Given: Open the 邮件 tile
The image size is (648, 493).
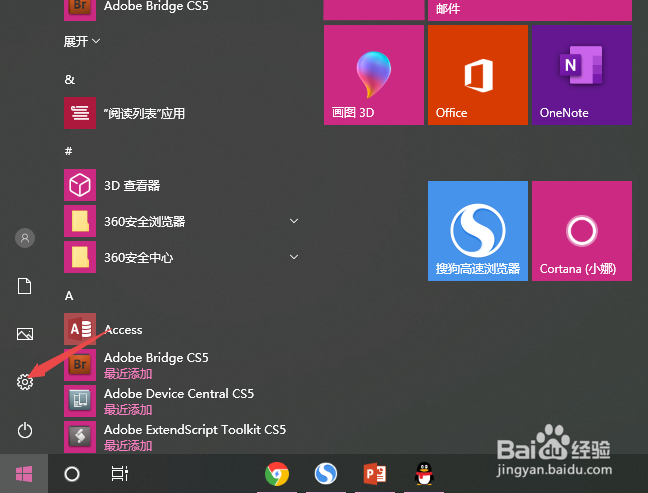Looking at the screenshot, I should (x=530, y=10).
